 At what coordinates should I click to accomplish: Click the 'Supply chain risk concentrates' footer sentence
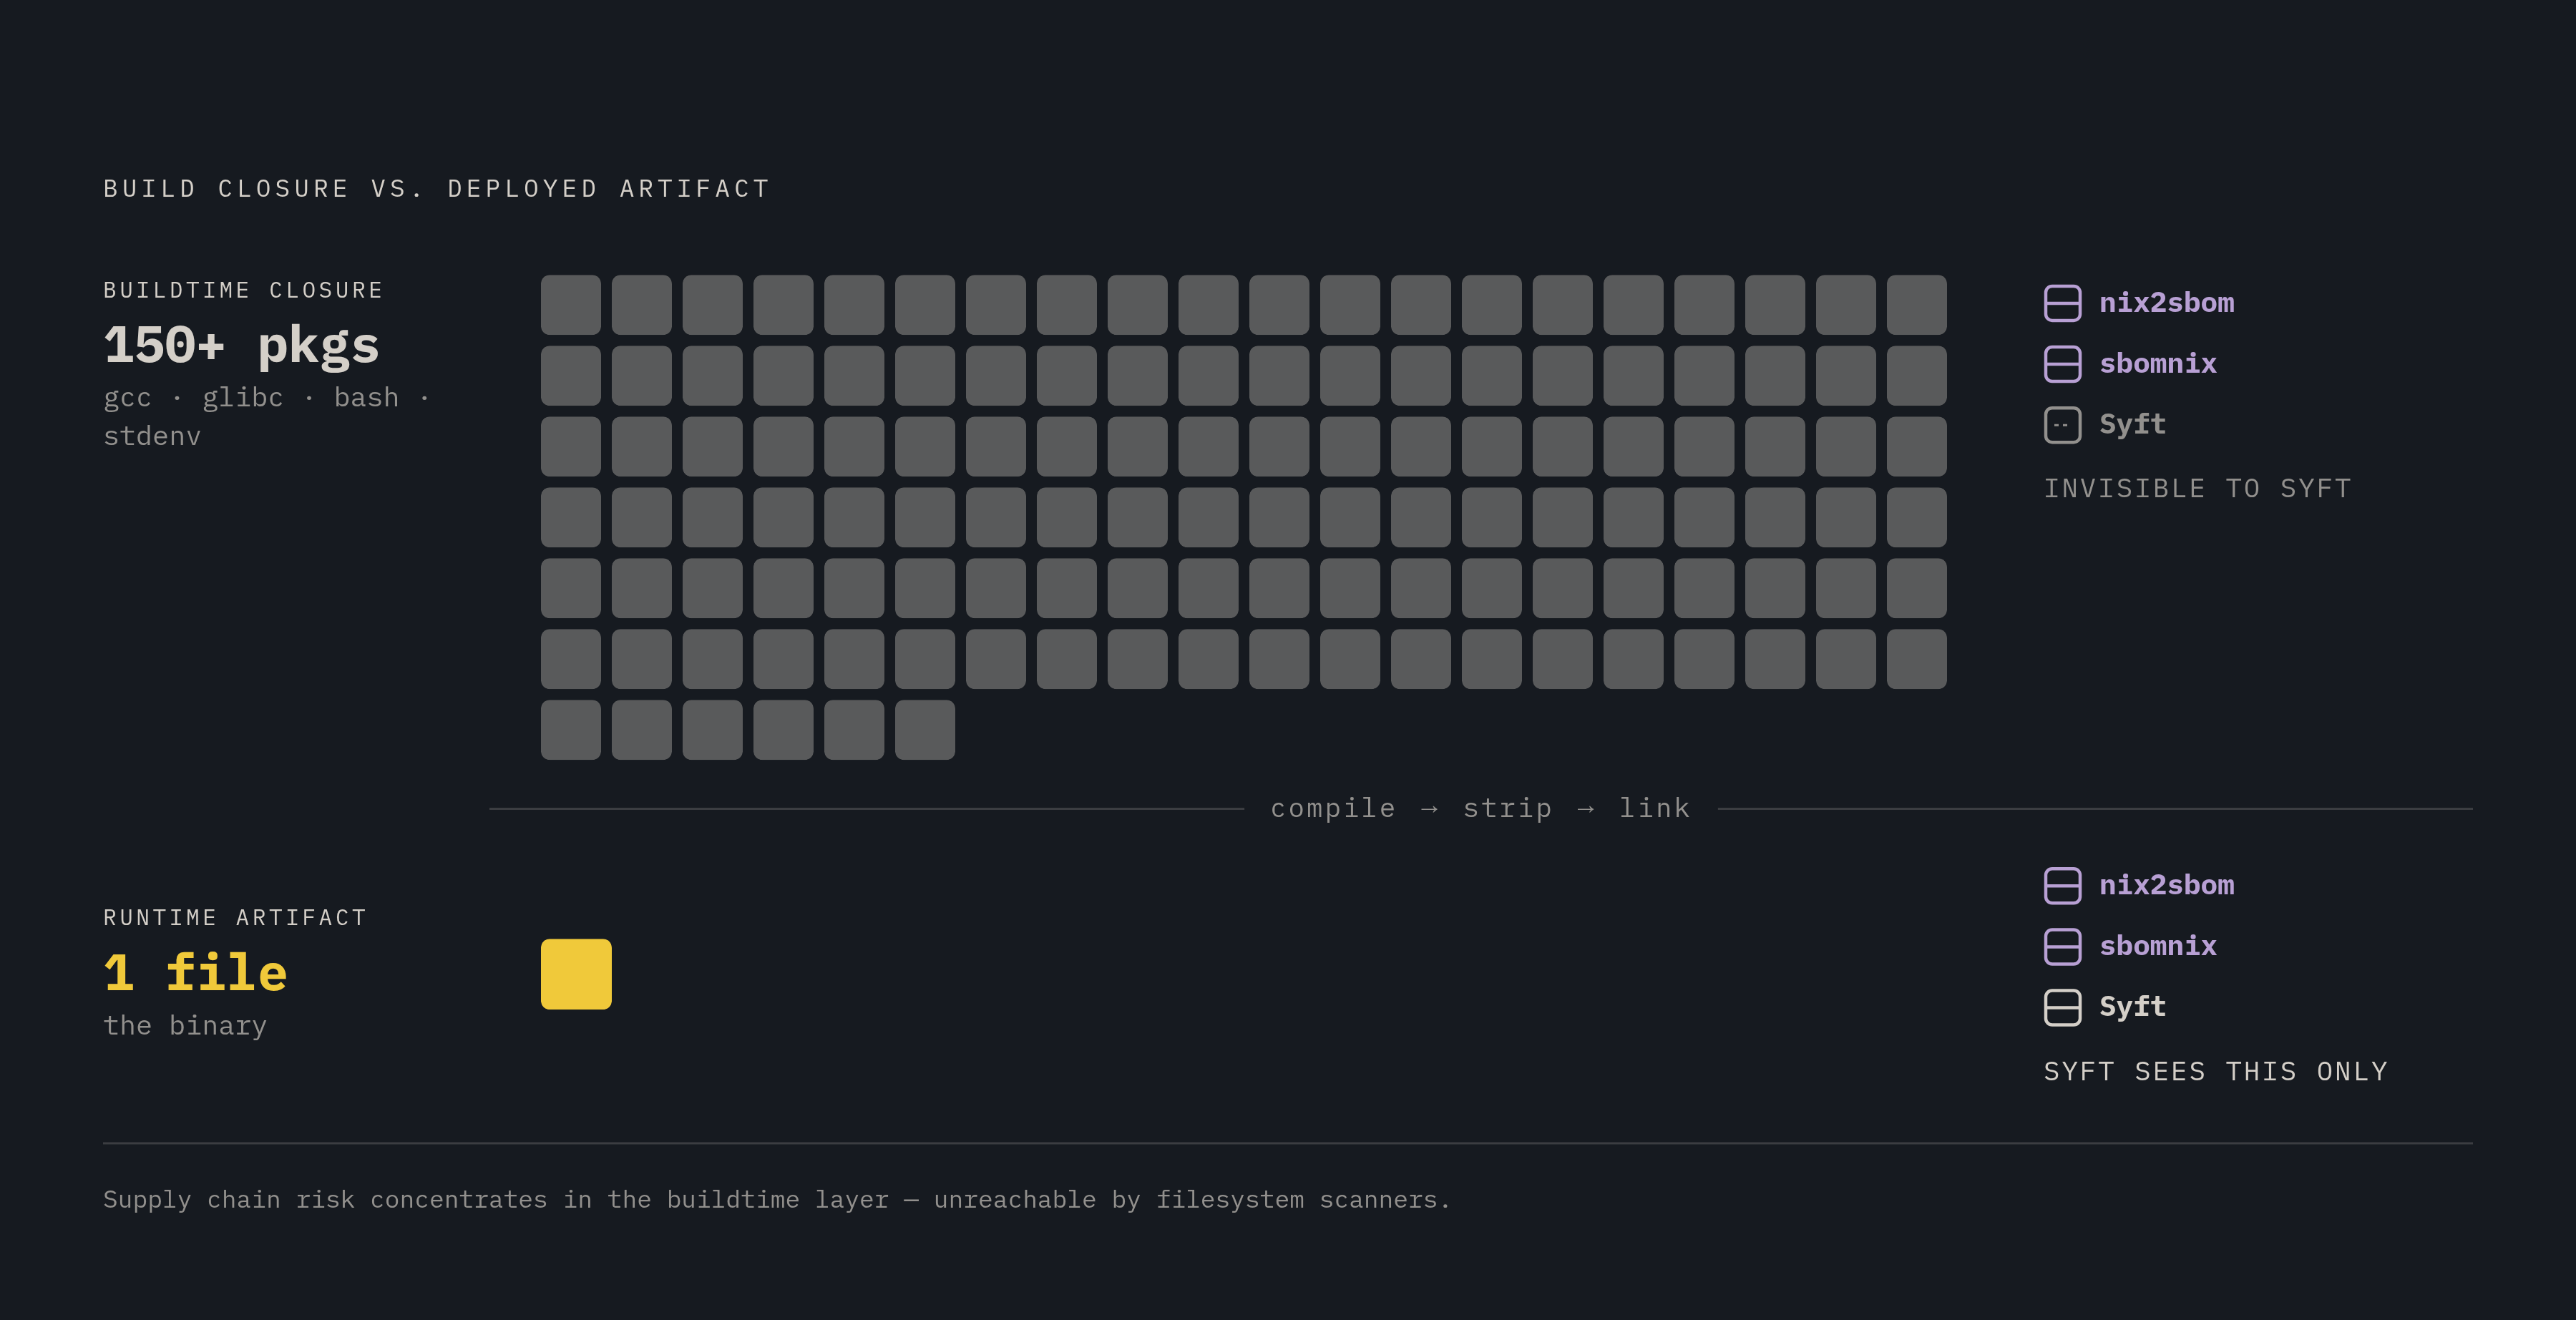pos(776,1200)
